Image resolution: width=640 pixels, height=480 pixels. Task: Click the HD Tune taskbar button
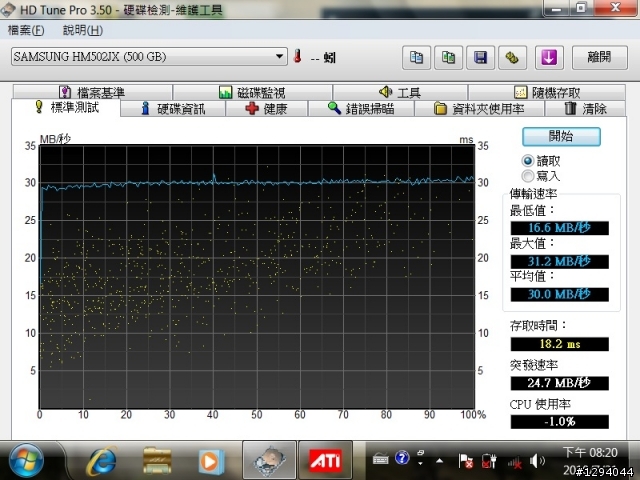pos(269,460)
